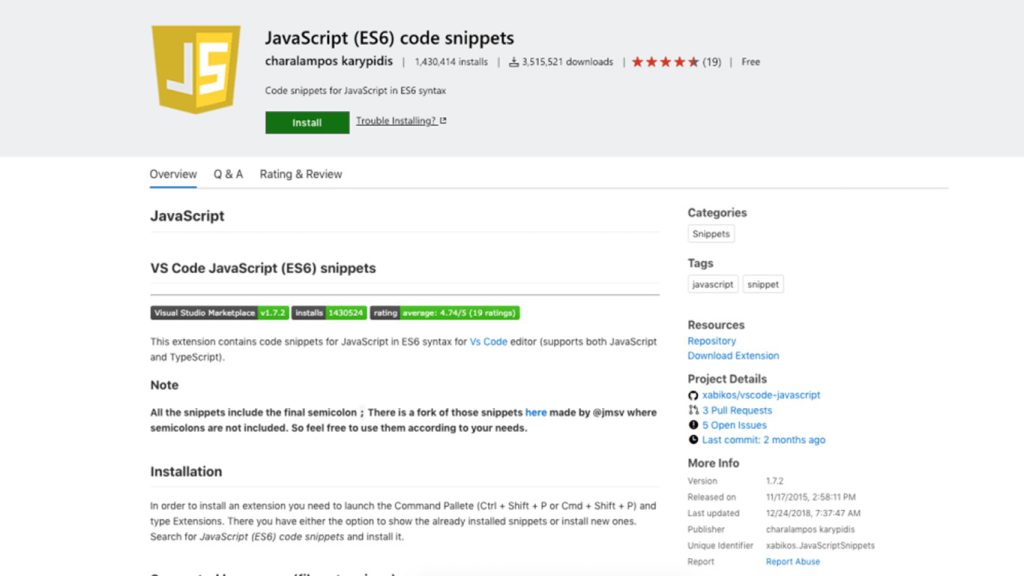Click the downloads count icon
The height and width of the screenshot is (576, 1024).
514,62
